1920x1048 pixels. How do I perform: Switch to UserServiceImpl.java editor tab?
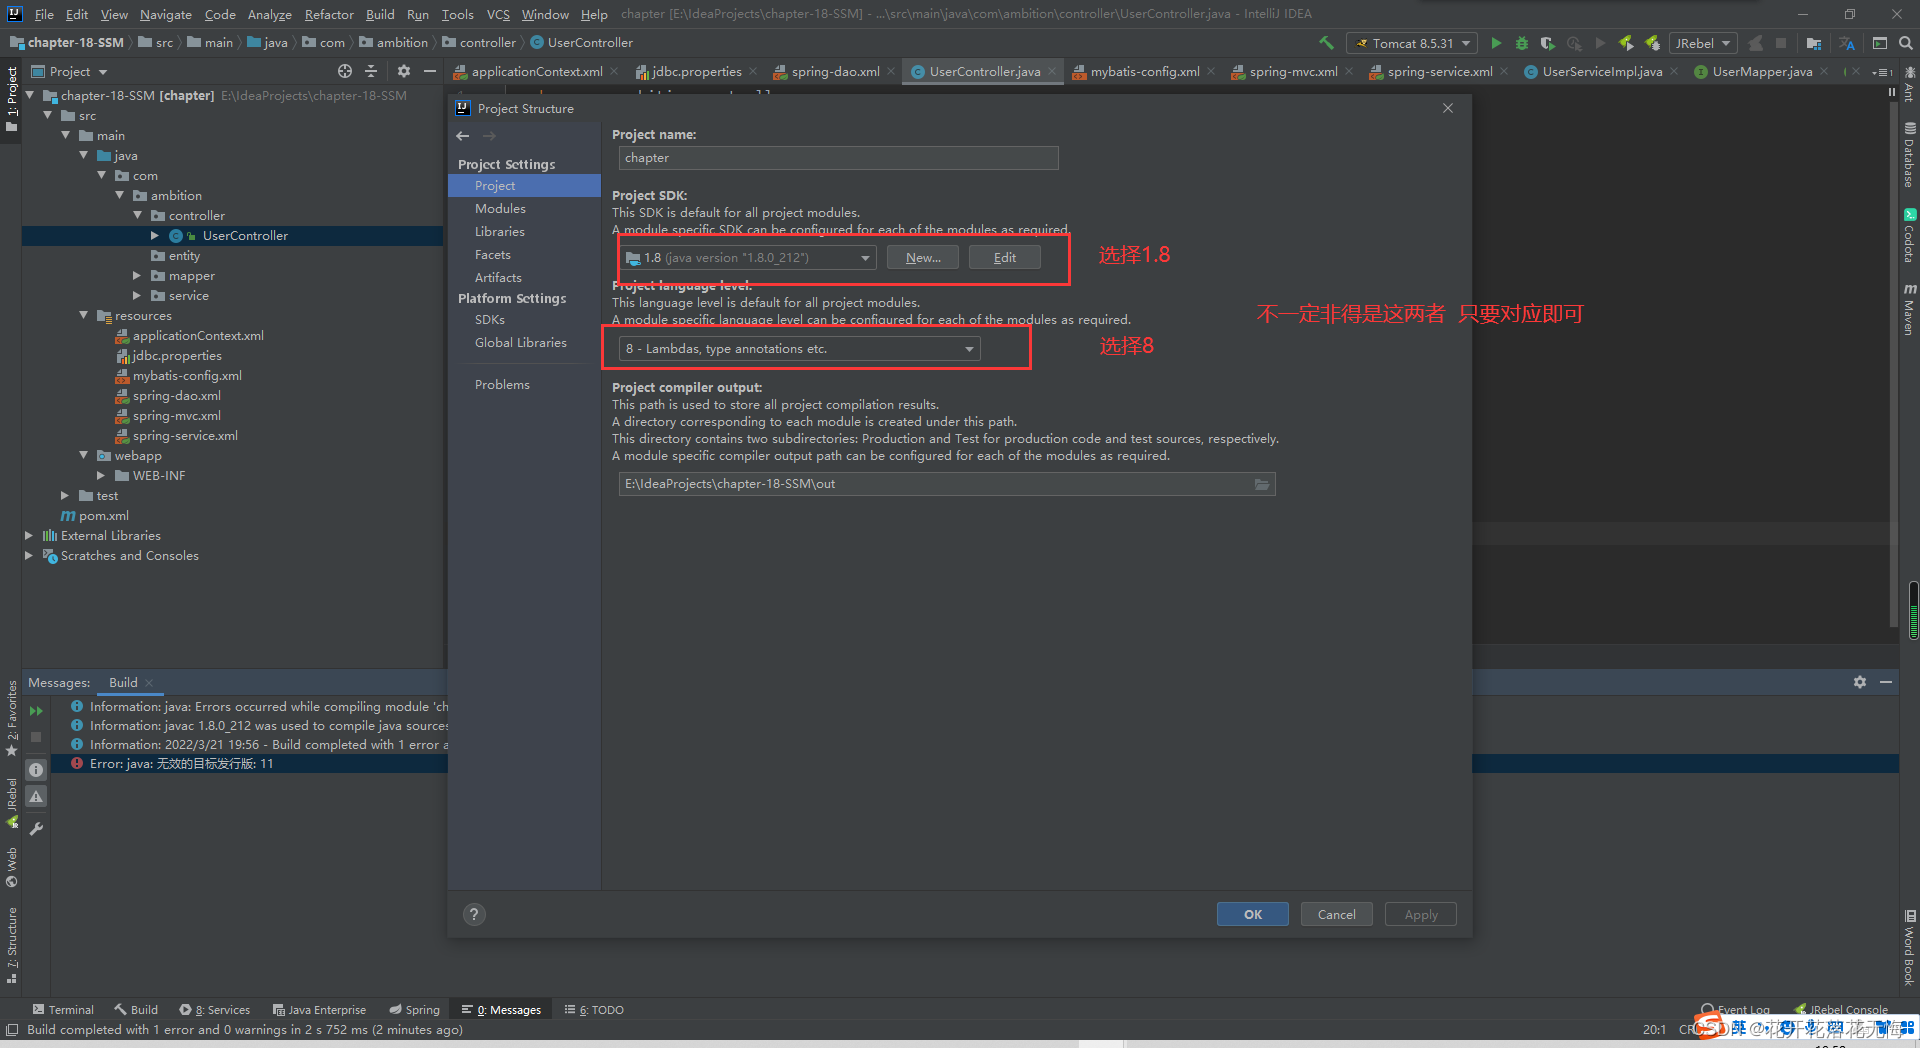point(1602,72)
